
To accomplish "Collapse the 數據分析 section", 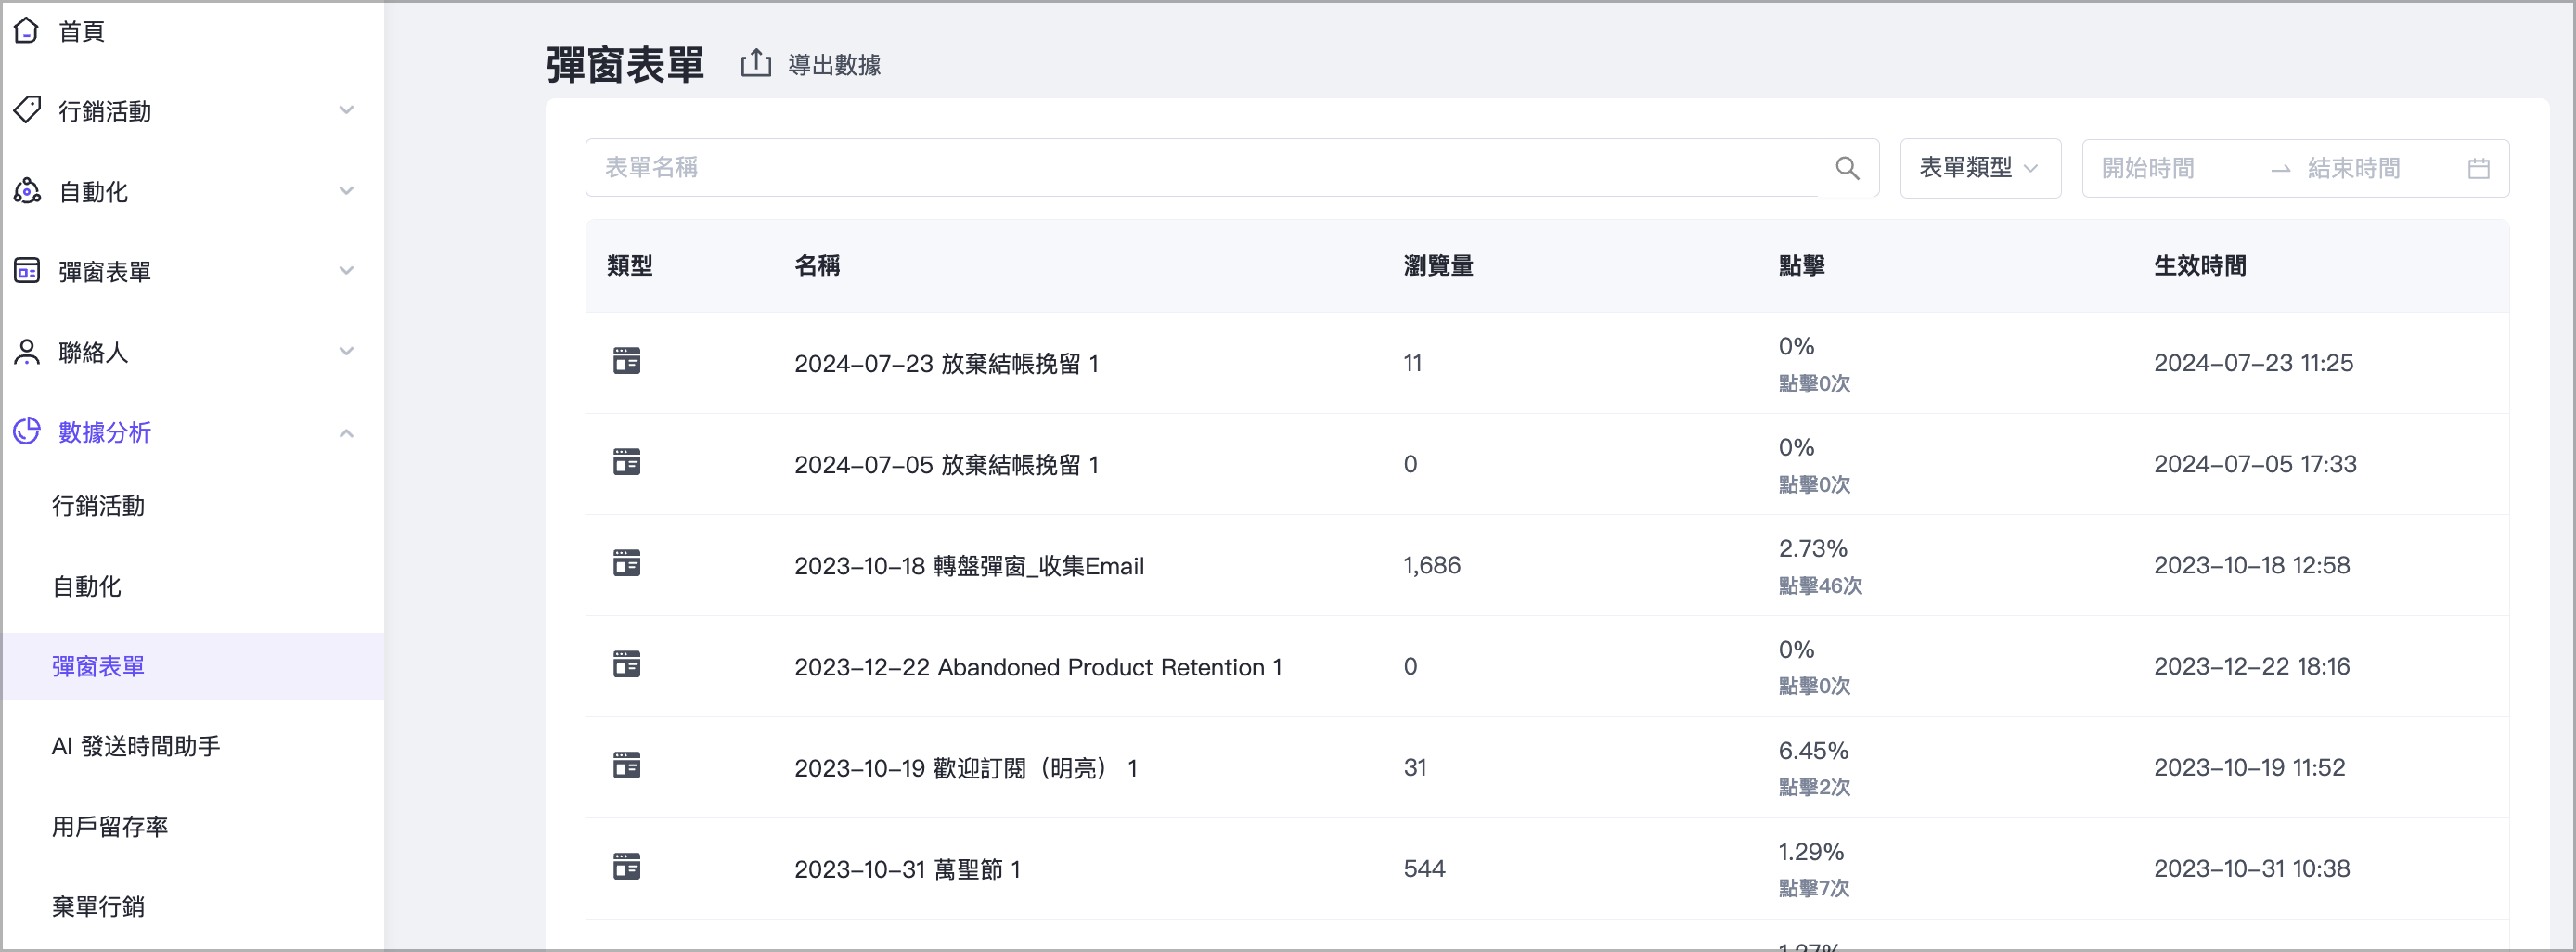I will [x=347, y=432].
